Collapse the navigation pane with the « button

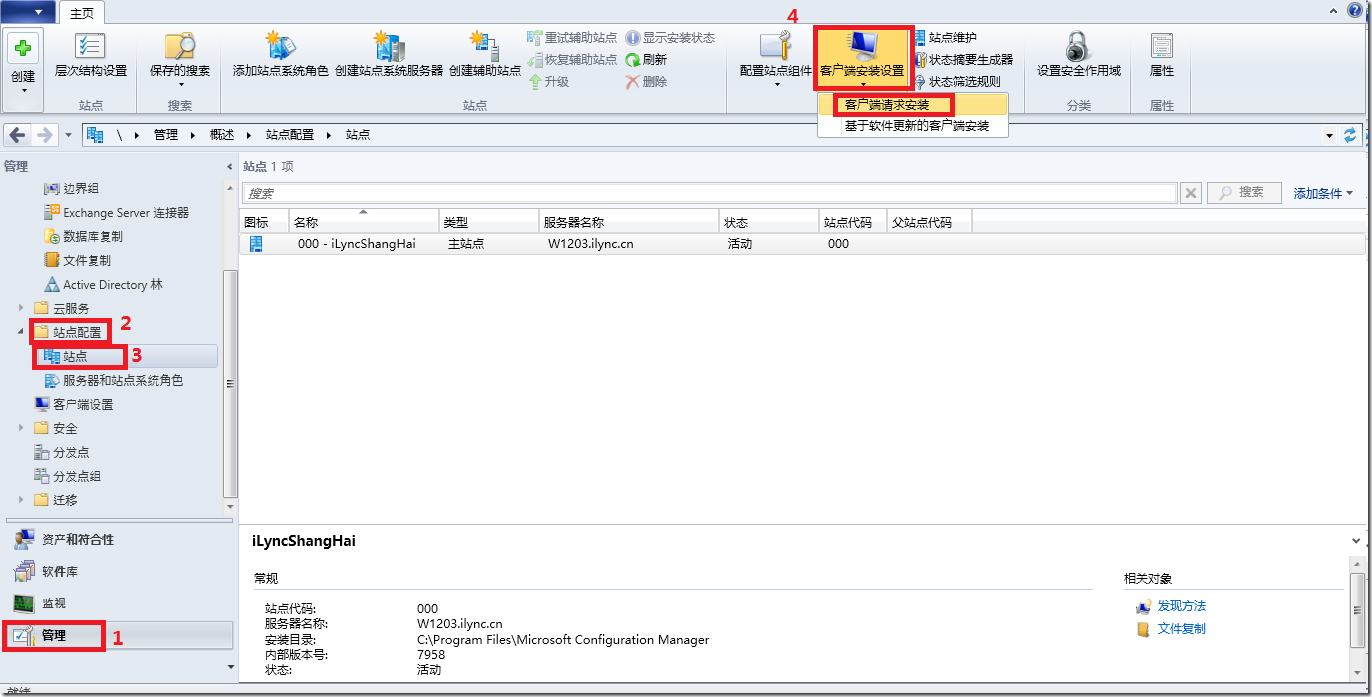coord(231,166)
